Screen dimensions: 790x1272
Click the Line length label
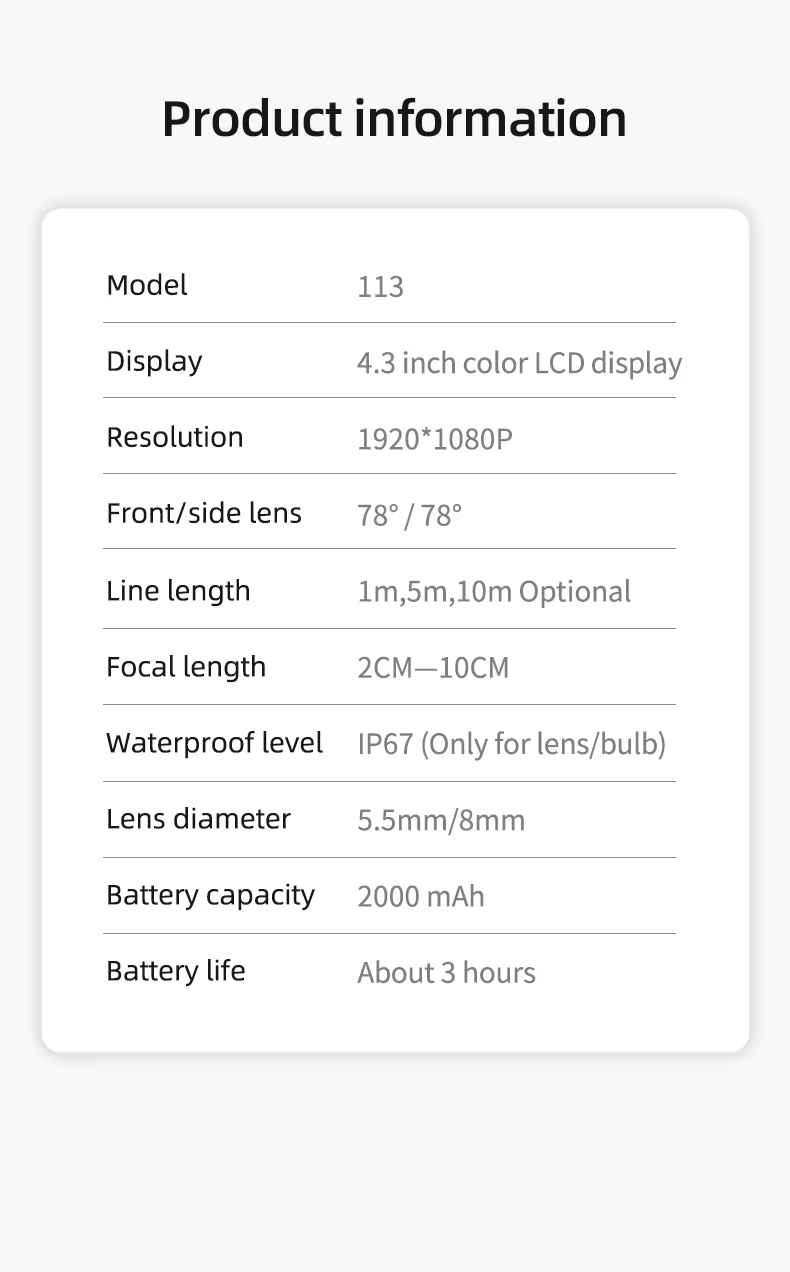[178, 590]
